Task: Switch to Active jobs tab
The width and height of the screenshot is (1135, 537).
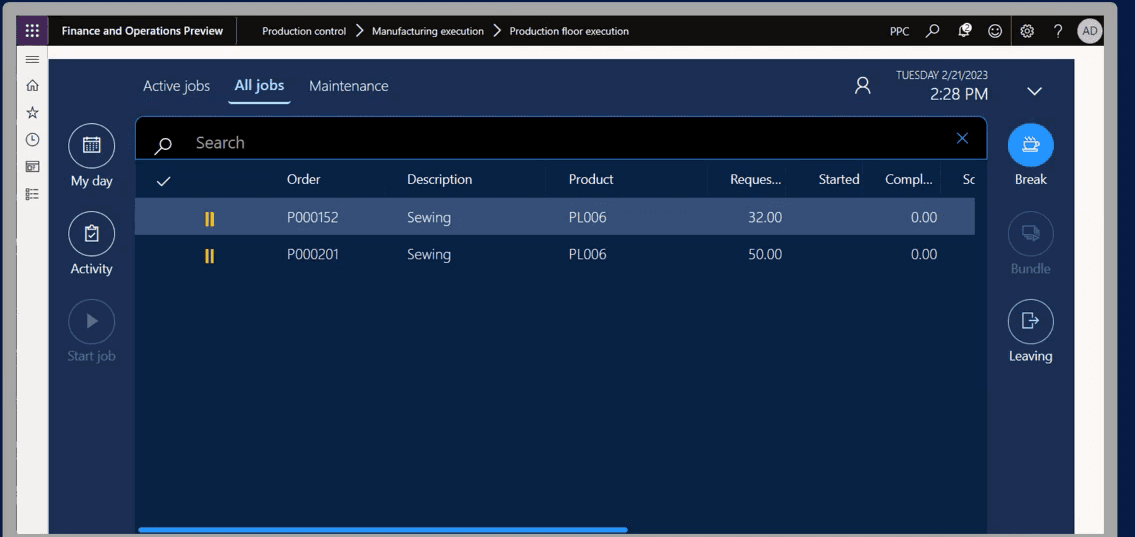Action: [x=177, y=86]
